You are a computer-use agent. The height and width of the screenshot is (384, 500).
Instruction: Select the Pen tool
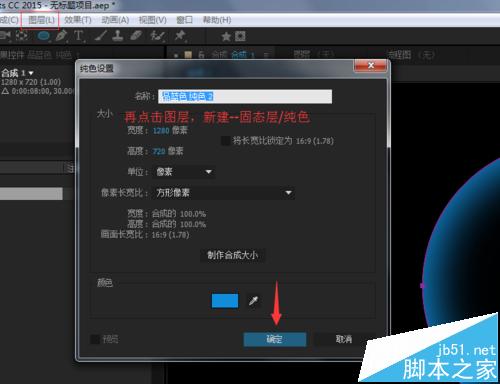tap(61, 35)
